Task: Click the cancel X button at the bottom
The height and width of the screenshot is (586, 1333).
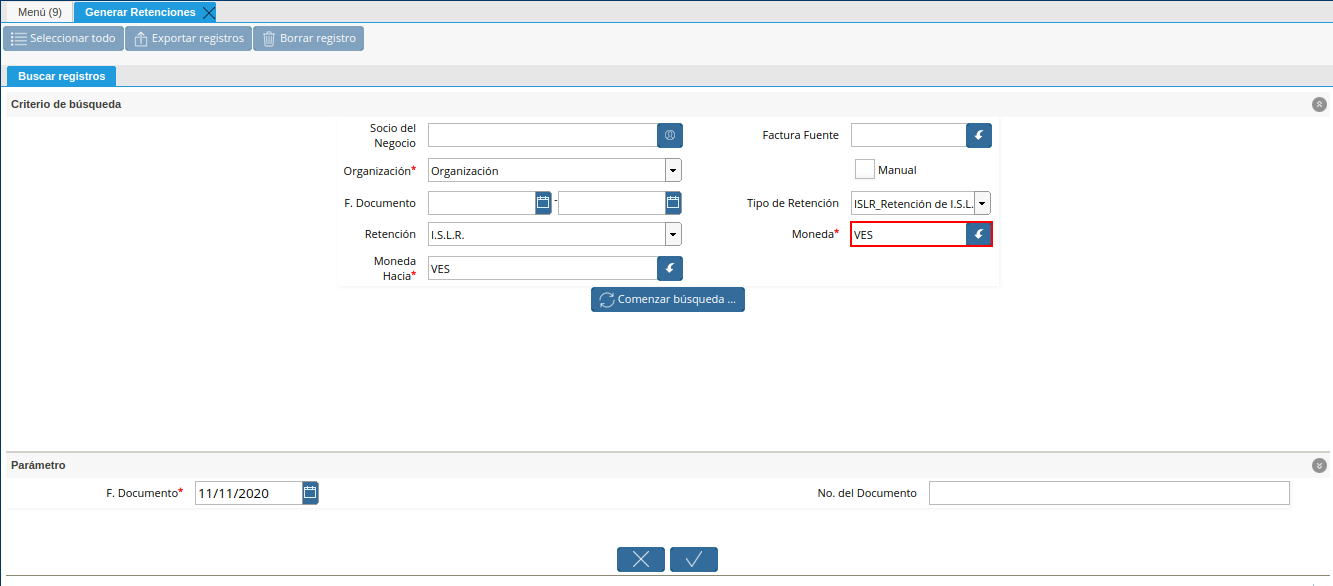Action: [641, 559]
